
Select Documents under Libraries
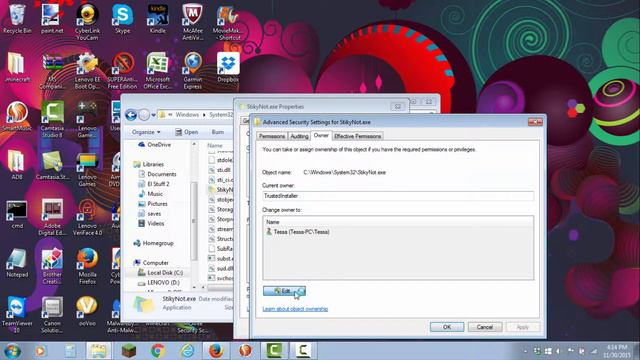157,174
